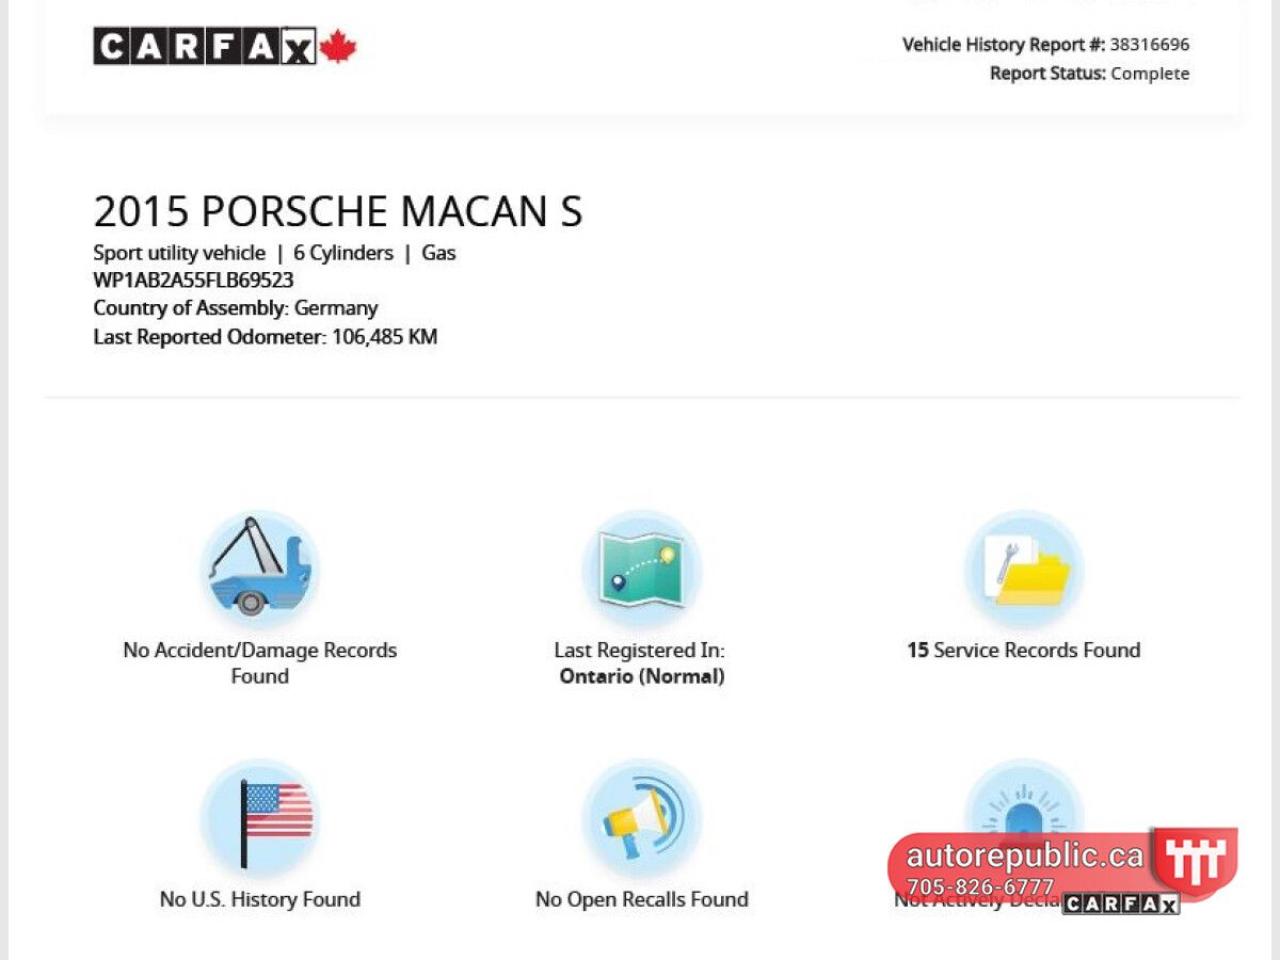This screenshot has width=1280, height=960.
Task: Select the VIN WP1AB2A55FLB69523
Action: click(x=193, y=280)
